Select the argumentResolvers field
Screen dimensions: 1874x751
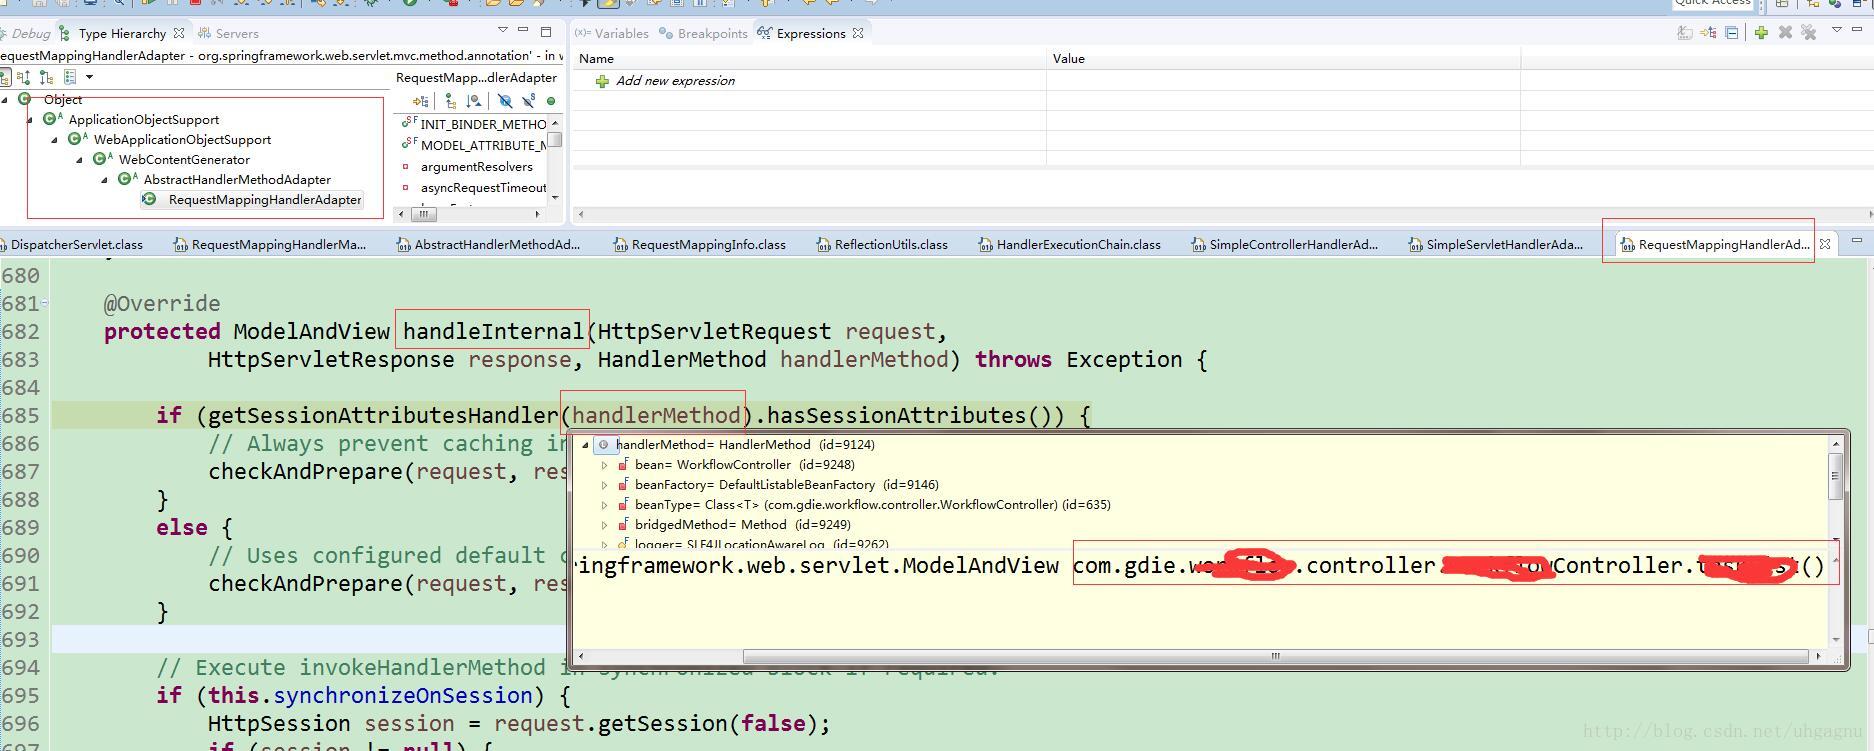468,166
